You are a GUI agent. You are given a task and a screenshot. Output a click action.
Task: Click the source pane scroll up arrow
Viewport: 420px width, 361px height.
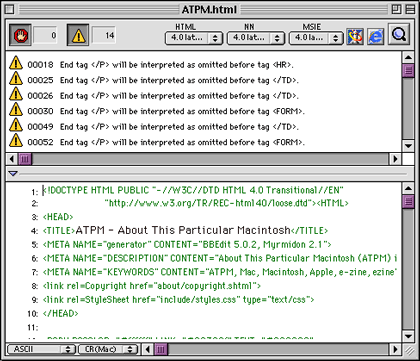pyautogui.click(x=408, y=188)
